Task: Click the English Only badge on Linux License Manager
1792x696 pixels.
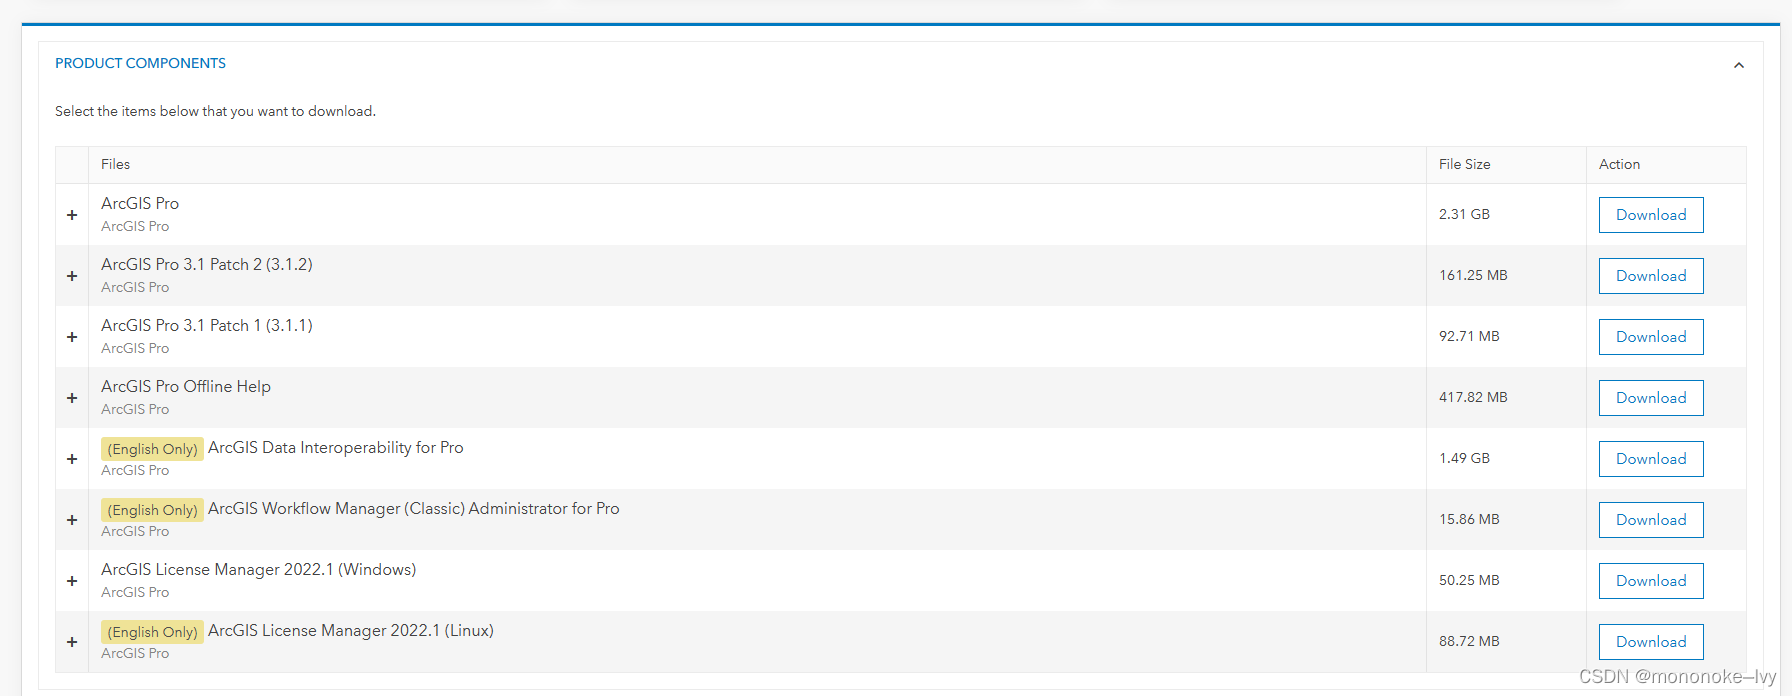Action: [152, 632]
